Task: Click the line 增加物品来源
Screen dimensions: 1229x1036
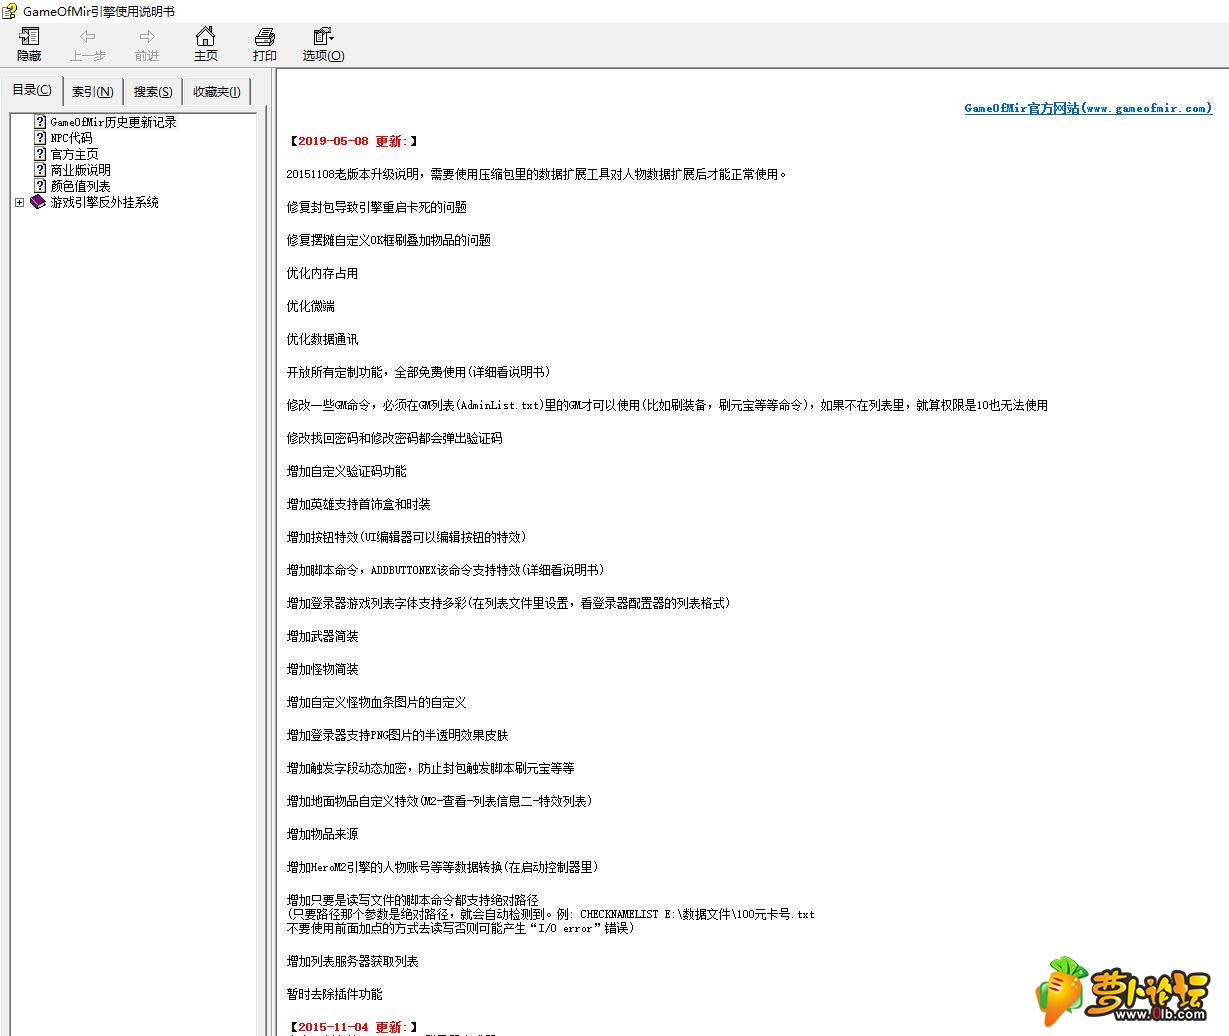Action: tap(322, 834)
